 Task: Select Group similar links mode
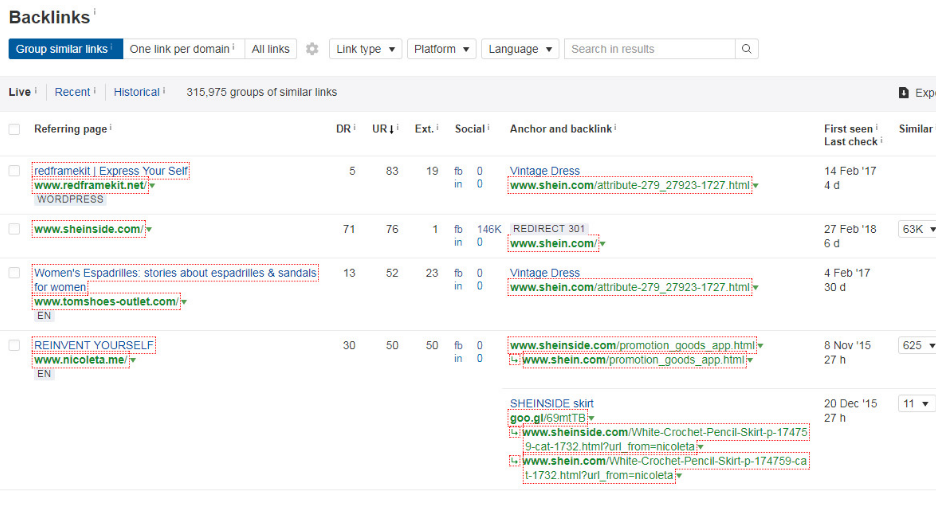pyautogui.click(x=66, y=49)
